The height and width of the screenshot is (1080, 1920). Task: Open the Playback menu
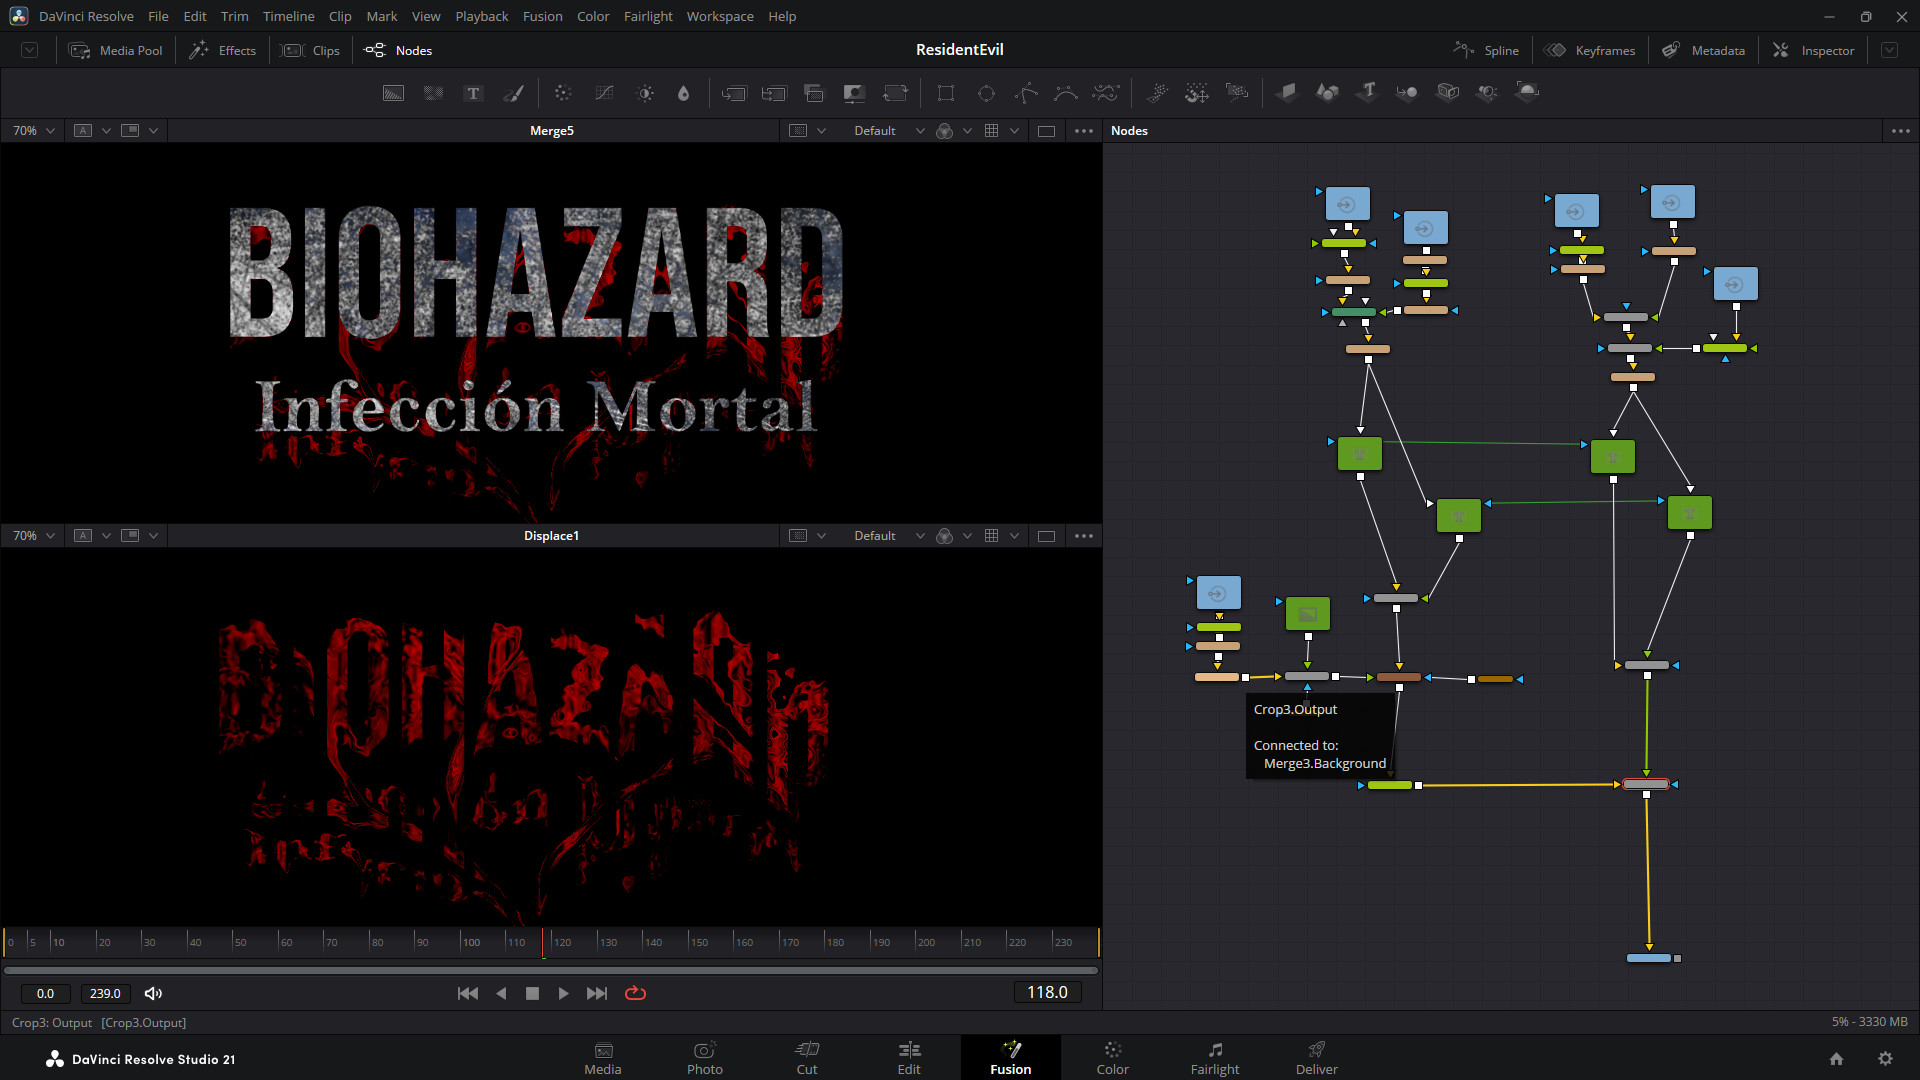[x=481, y=16]
